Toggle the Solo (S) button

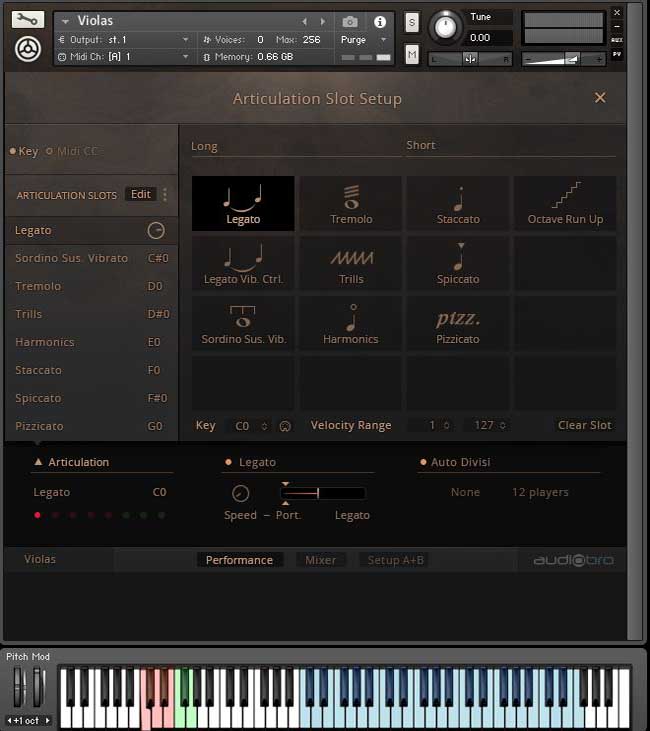pos(412,22)
